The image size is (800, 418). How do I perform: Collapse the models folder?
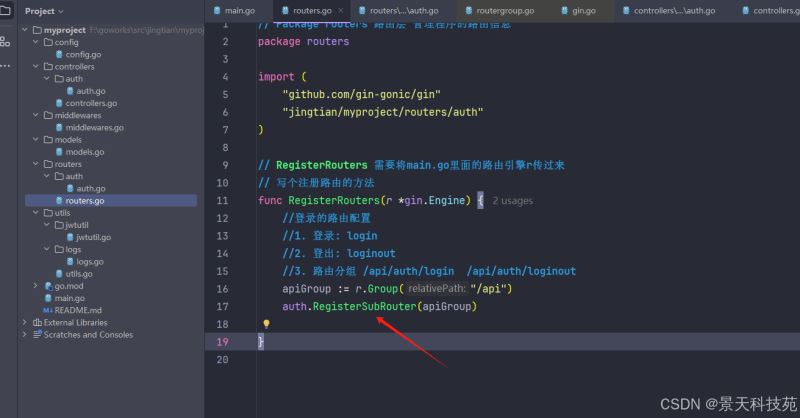coord(36,139)
